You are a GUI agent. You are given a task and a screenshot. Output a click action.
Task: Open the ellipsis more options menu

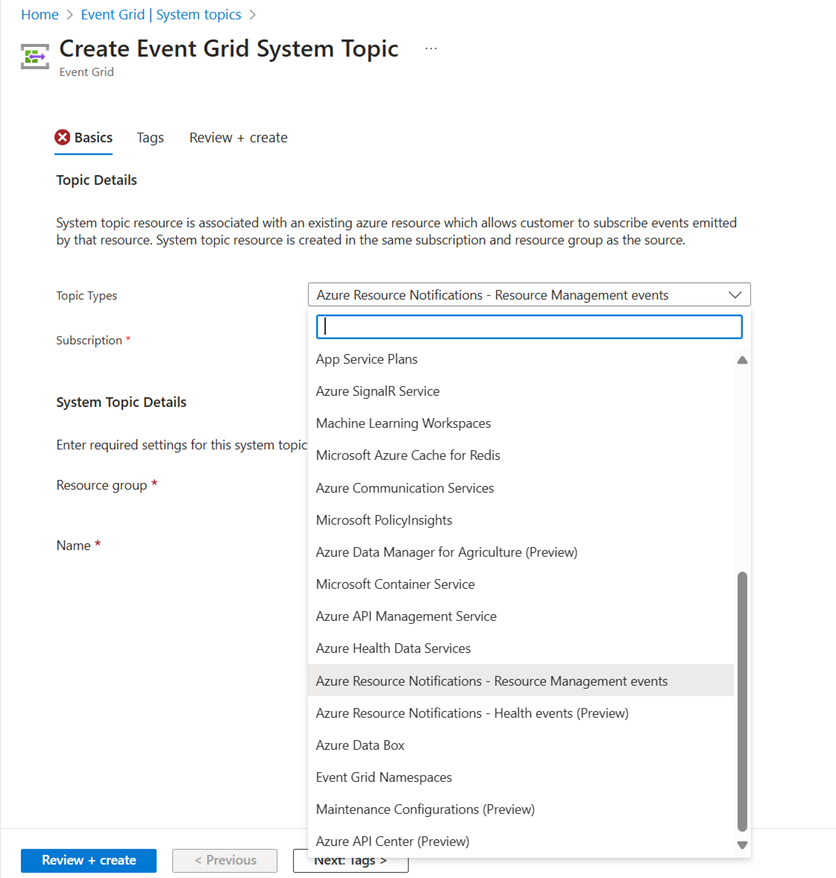click(431, 49)
